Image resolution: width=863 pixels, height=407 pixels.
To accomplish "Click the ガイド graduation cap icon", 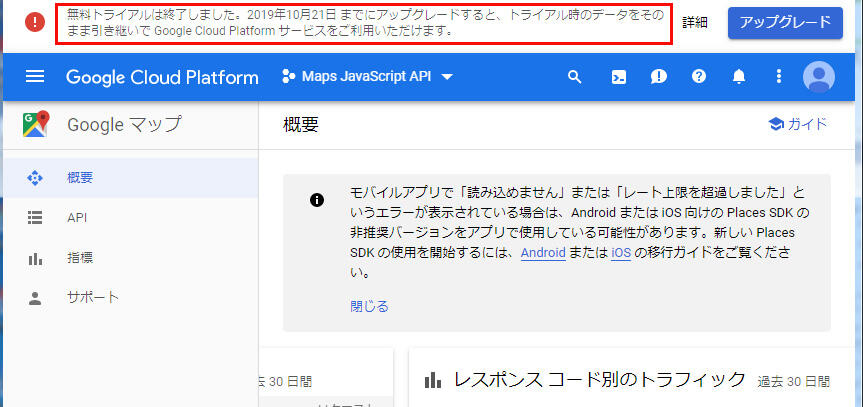I will pos(776,124).
